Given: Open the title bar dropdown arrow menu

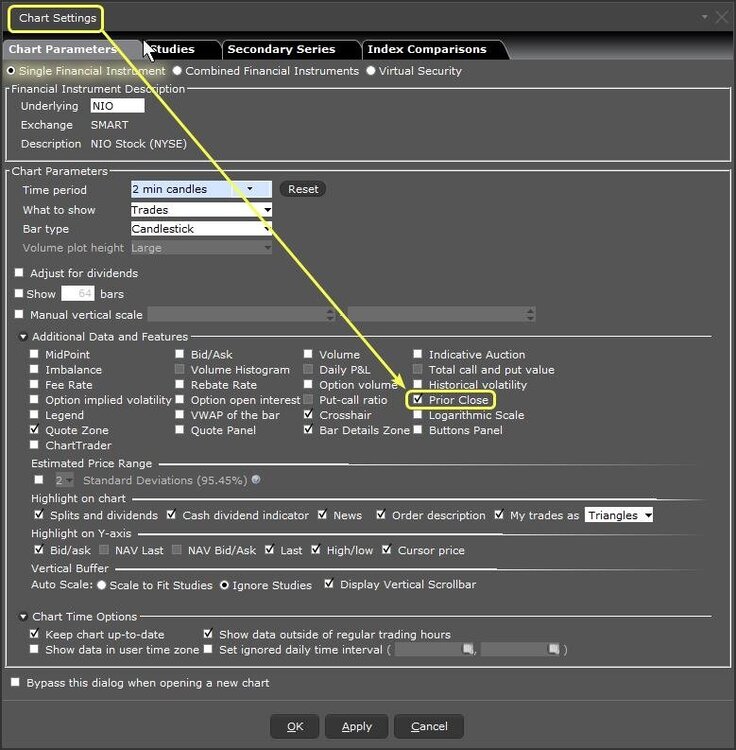Looking at the screenshot, I should [704, 17].
